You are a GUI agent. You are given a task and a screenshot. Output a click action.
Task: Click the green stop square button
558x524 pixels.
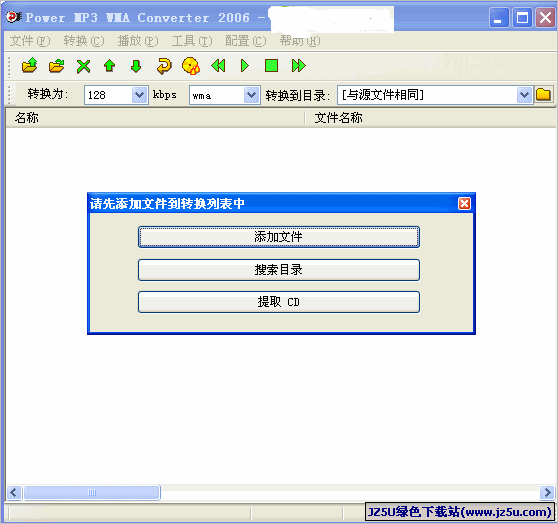point(272,66)
